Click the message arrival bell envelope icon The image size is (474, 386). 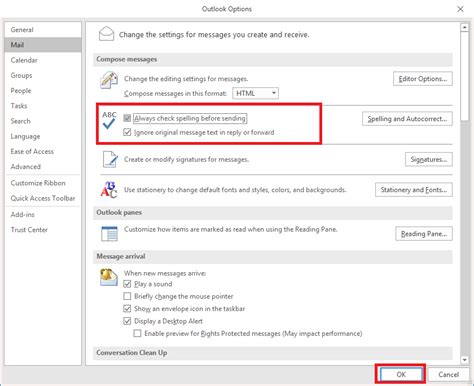click(109, 277)
